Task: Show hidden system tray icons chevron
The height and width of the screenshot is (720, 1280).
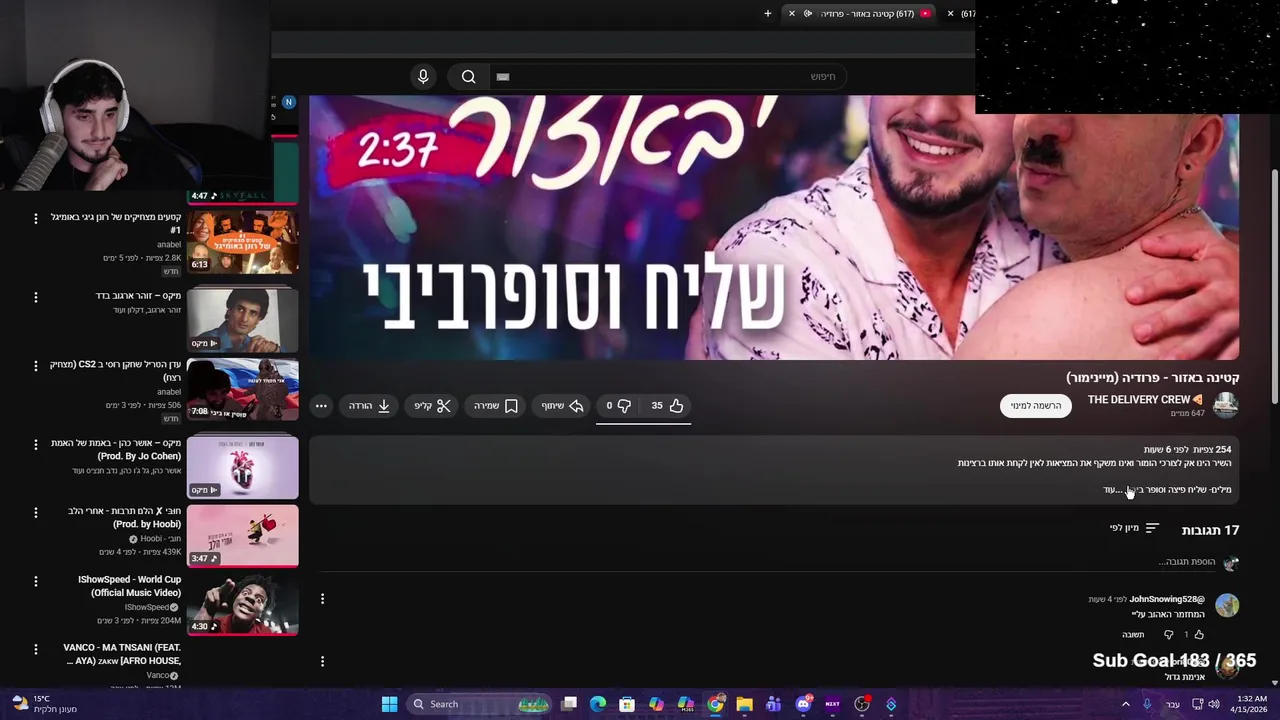Action: [1125, 704]
